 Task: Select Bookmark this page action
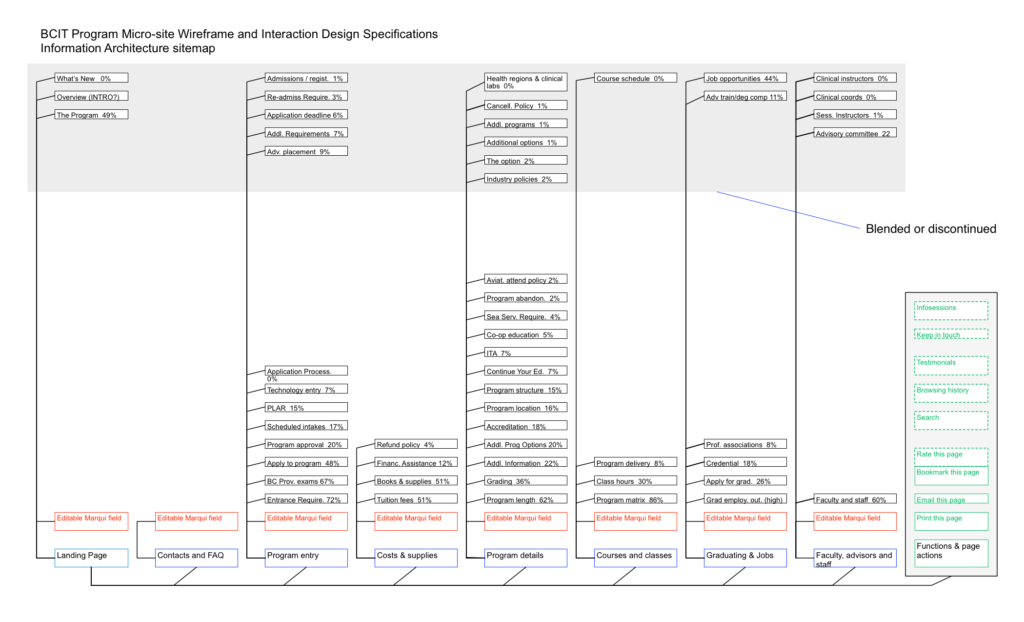coord(949,472)
